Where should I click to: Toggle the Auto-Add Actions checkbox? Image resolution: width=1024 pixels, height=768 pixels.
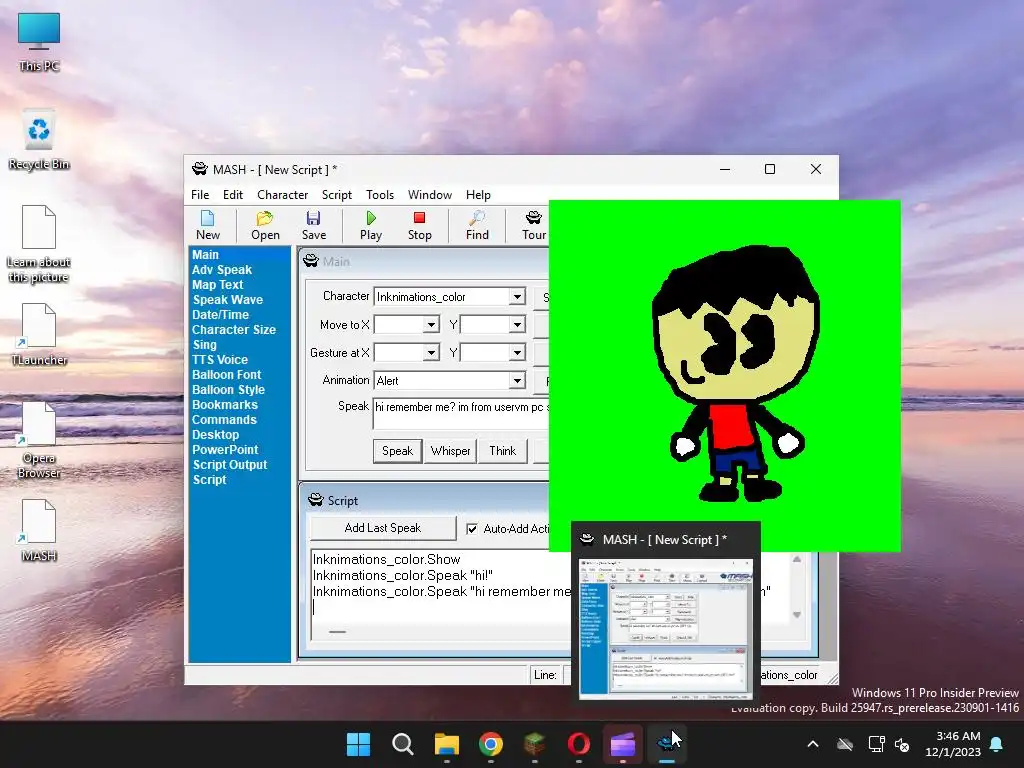tap(472, 529)
